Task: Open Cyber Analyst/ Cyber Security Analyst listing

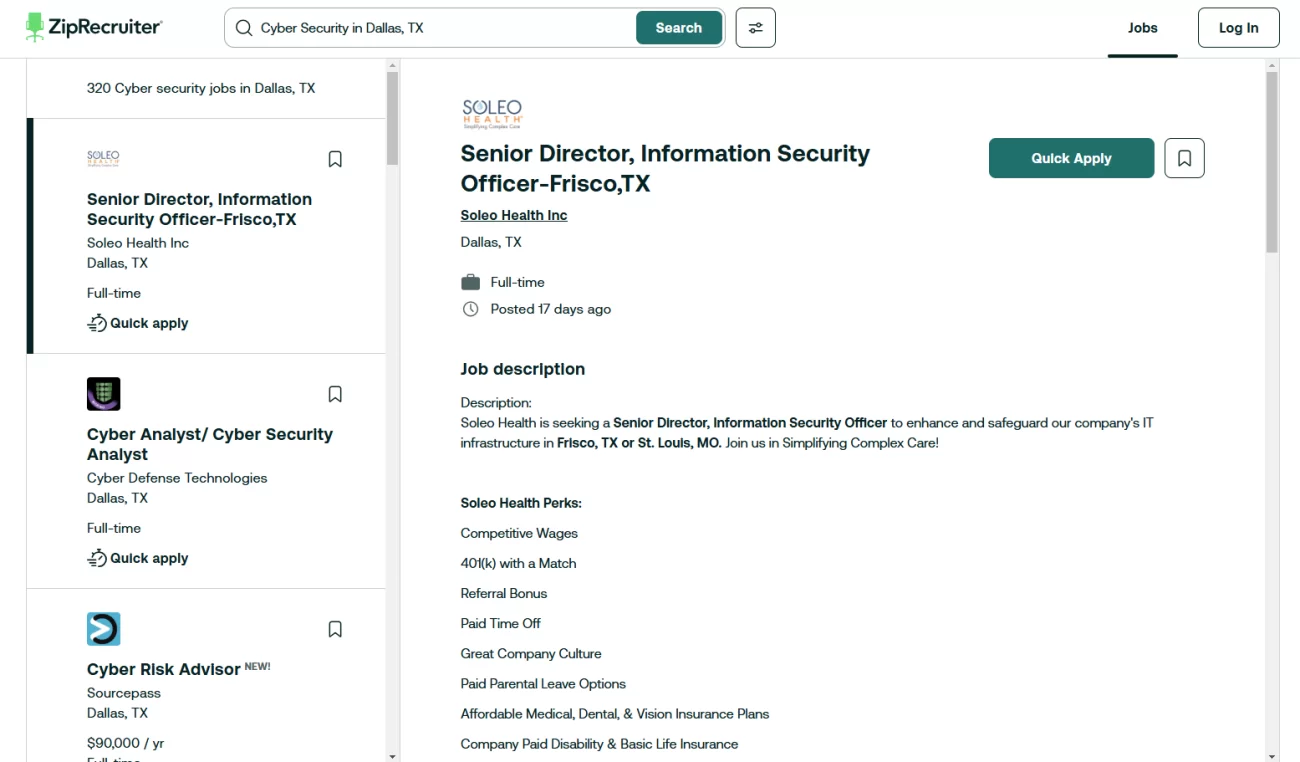Action: pyautogui.click(x=210, y=444)
